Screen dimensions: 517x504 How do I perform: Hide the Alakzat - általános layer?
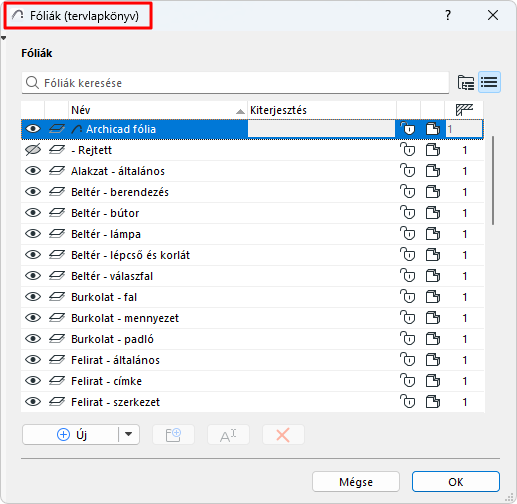[x=33, y=171]
